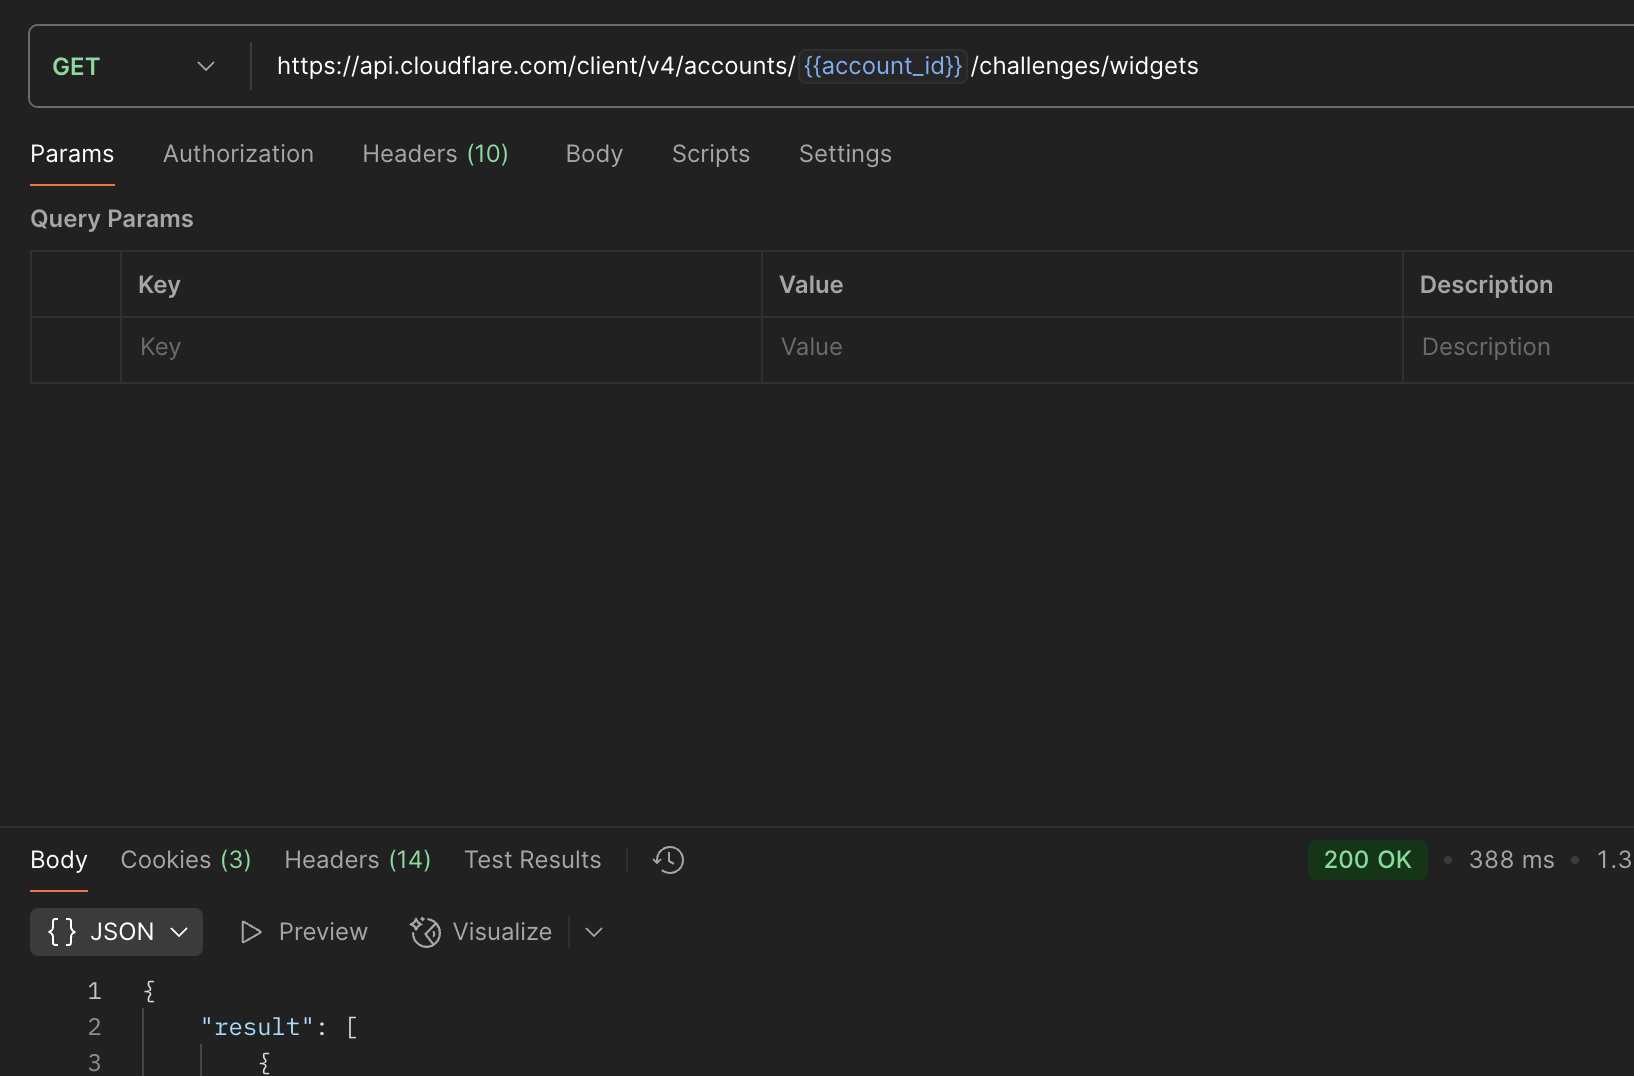Click the query param Key input field
Viewport: 1634px width, 1076px height.
click(x=441, y=348)
